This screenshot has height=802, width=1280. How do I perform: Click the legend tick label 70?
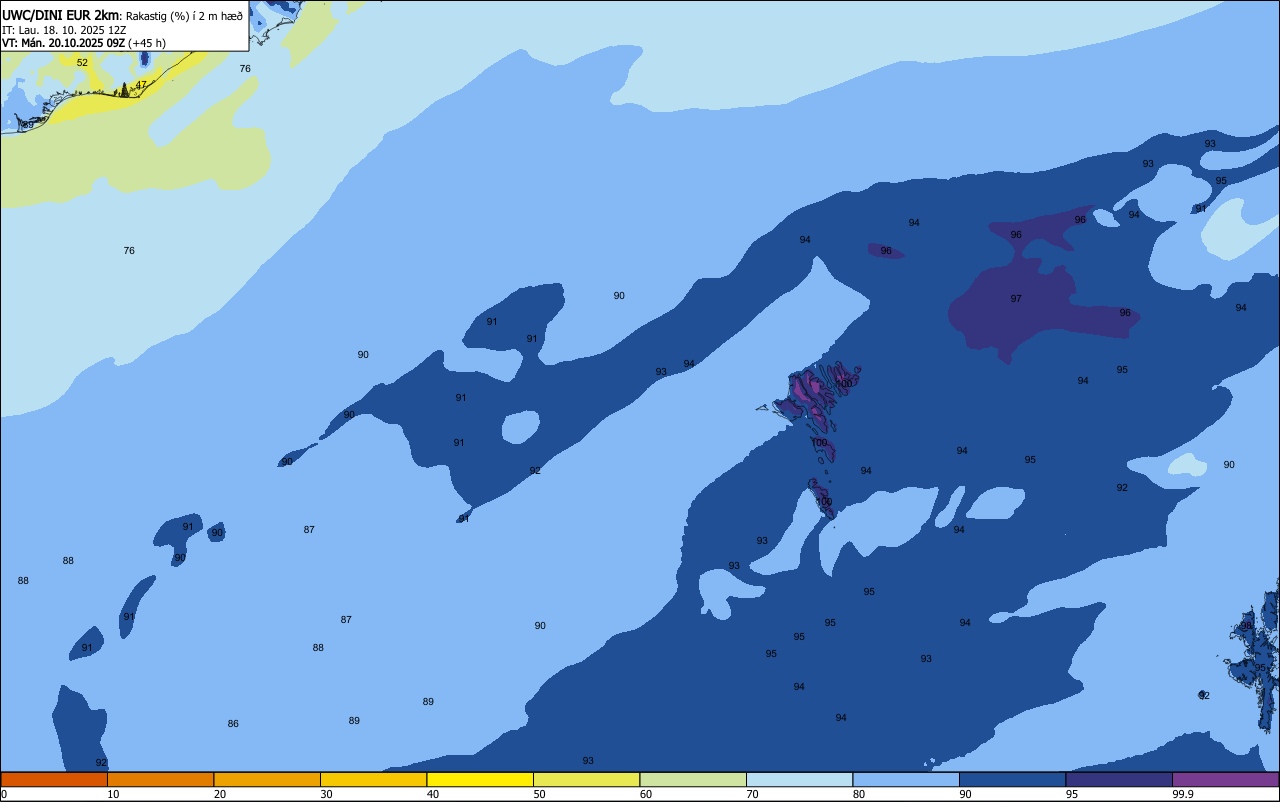752,794
